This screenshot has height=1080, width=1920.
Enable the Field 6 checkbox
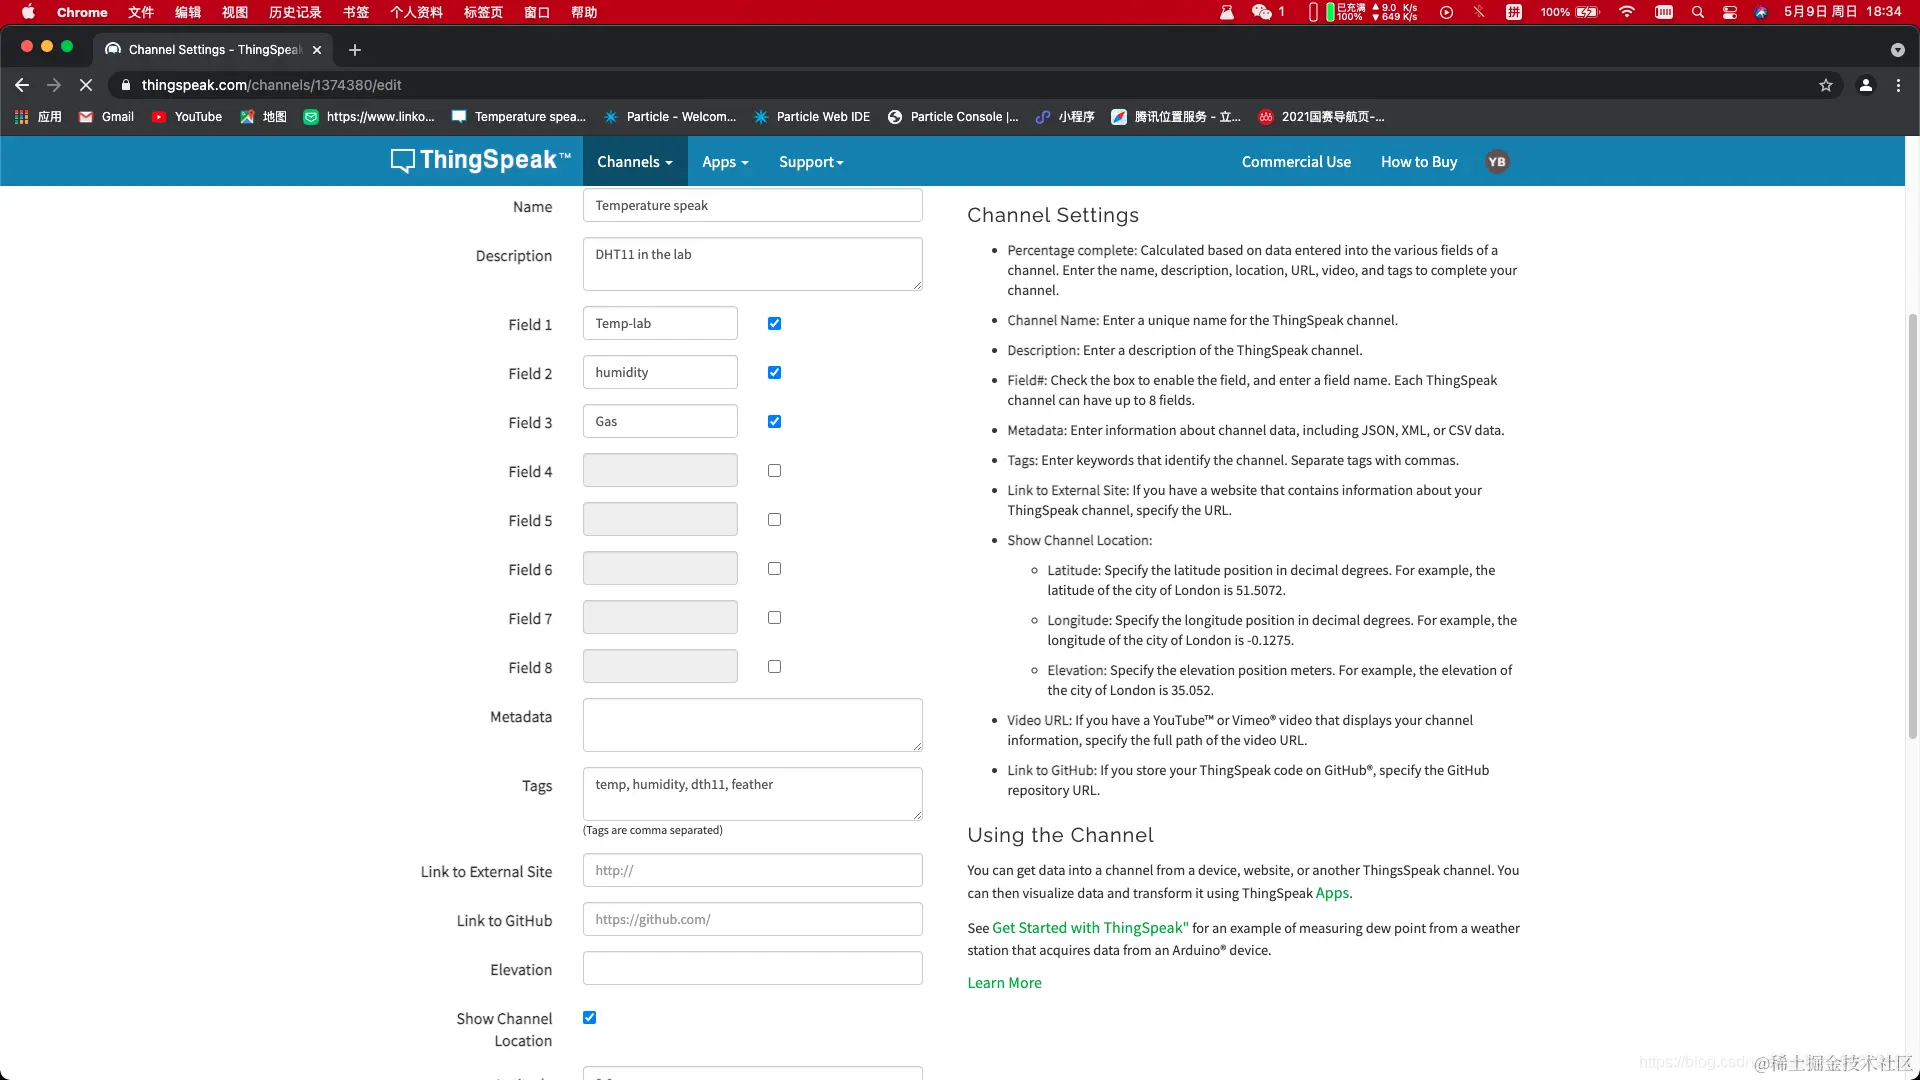[x=774, y=568]
